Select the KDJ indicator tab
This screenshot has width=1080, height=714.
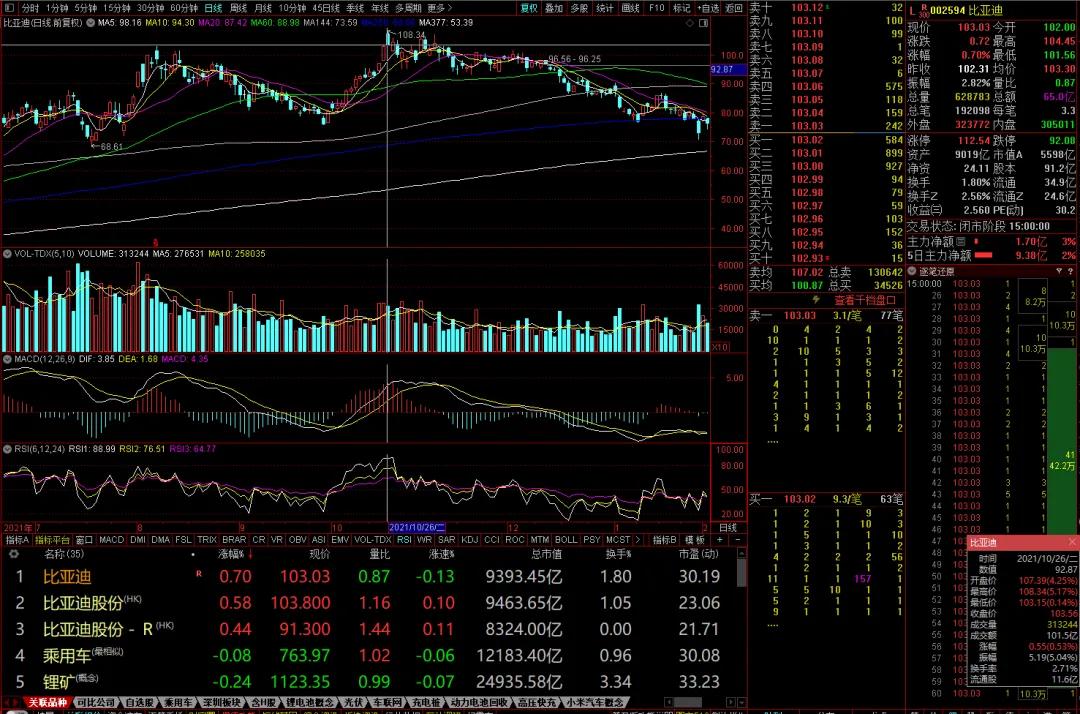469,540
